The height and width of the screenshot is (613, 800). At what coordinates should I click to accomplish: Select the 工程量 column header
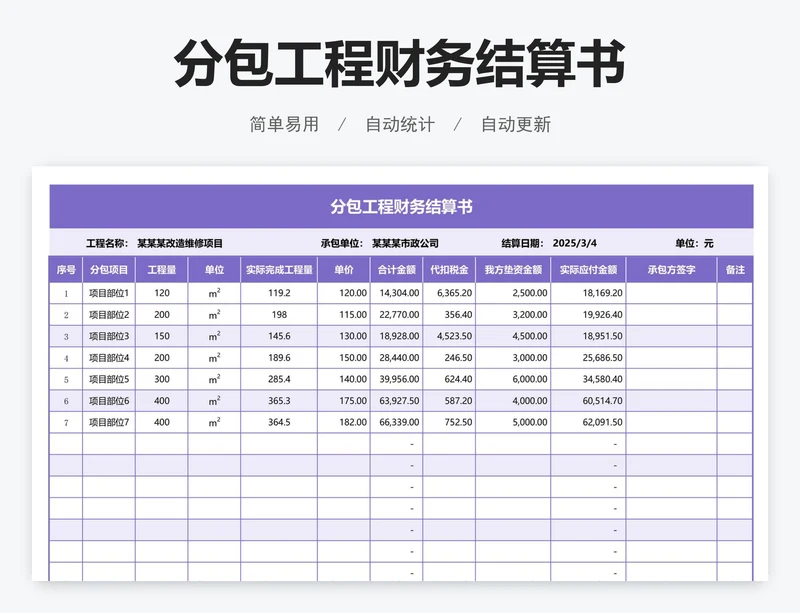[x=162, y=269]
